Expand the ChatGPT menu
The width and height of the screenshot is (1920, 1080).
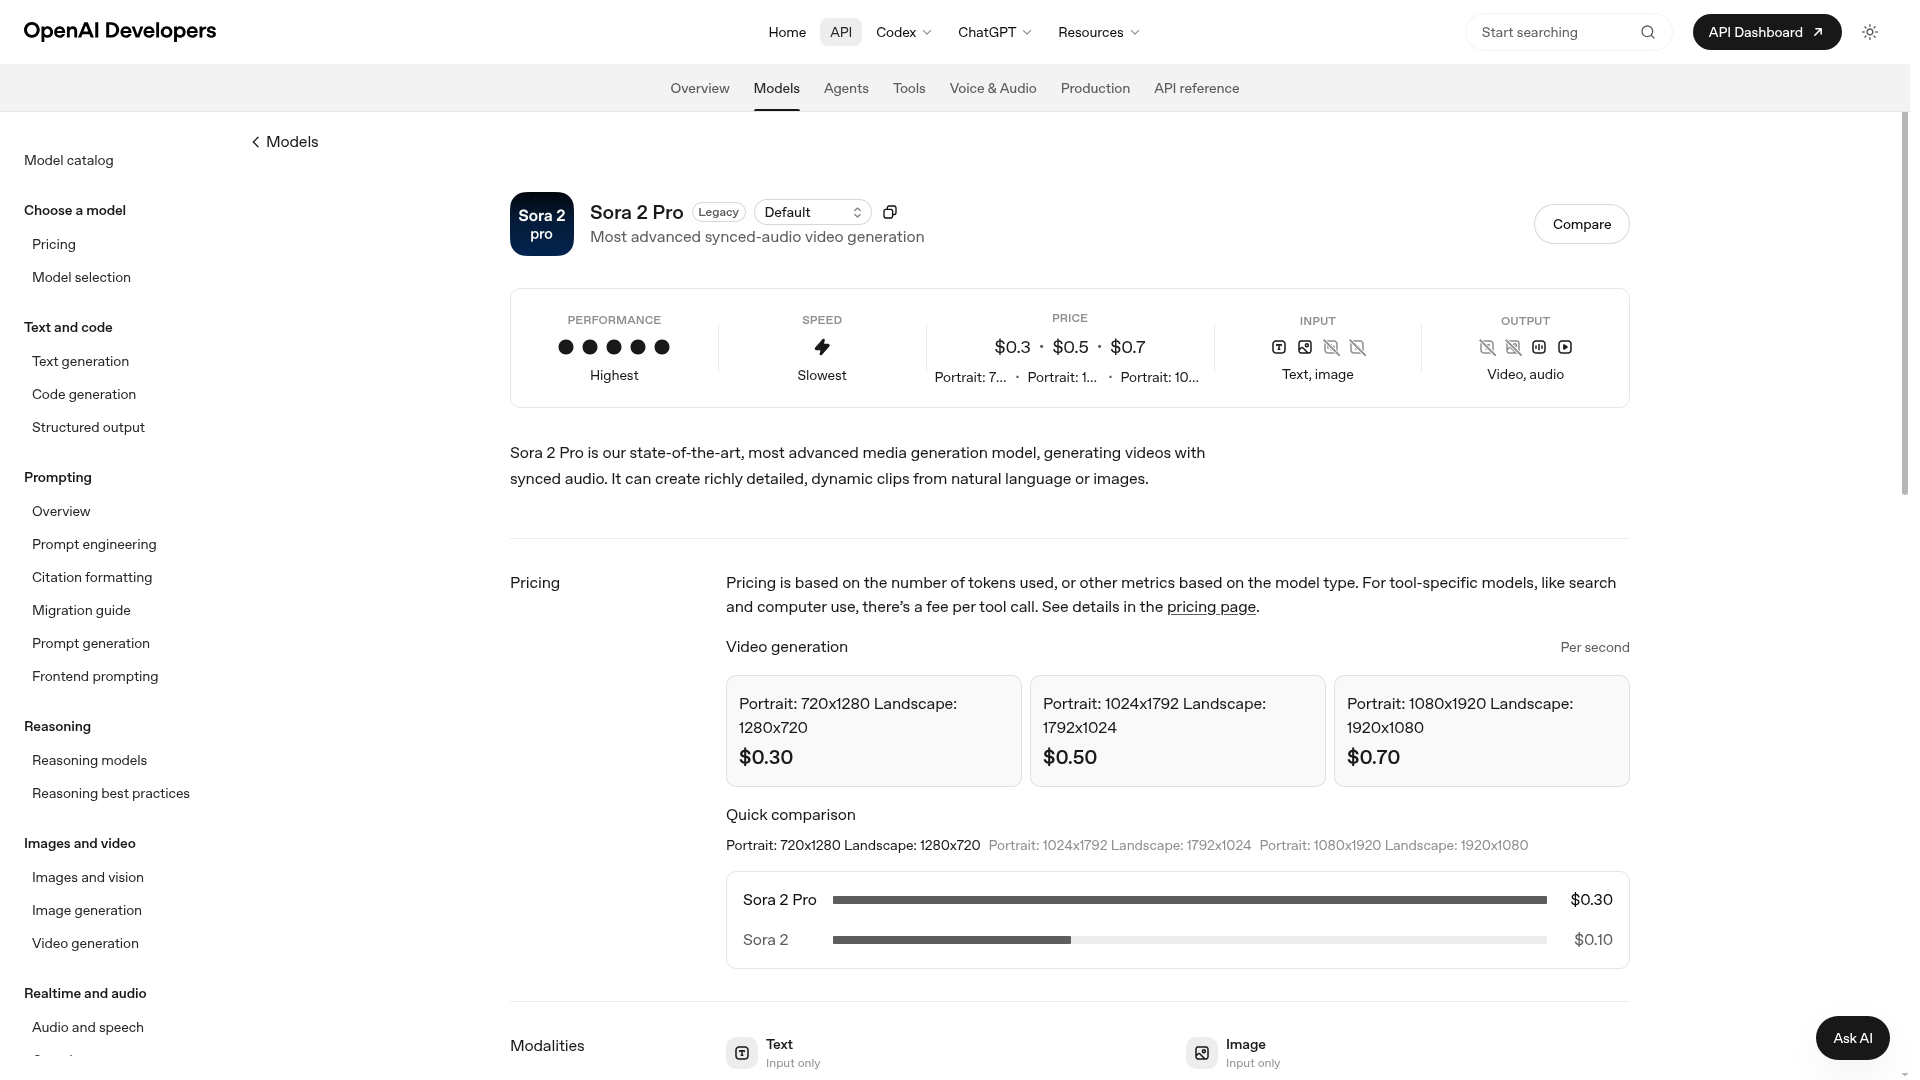pos(995,32)
